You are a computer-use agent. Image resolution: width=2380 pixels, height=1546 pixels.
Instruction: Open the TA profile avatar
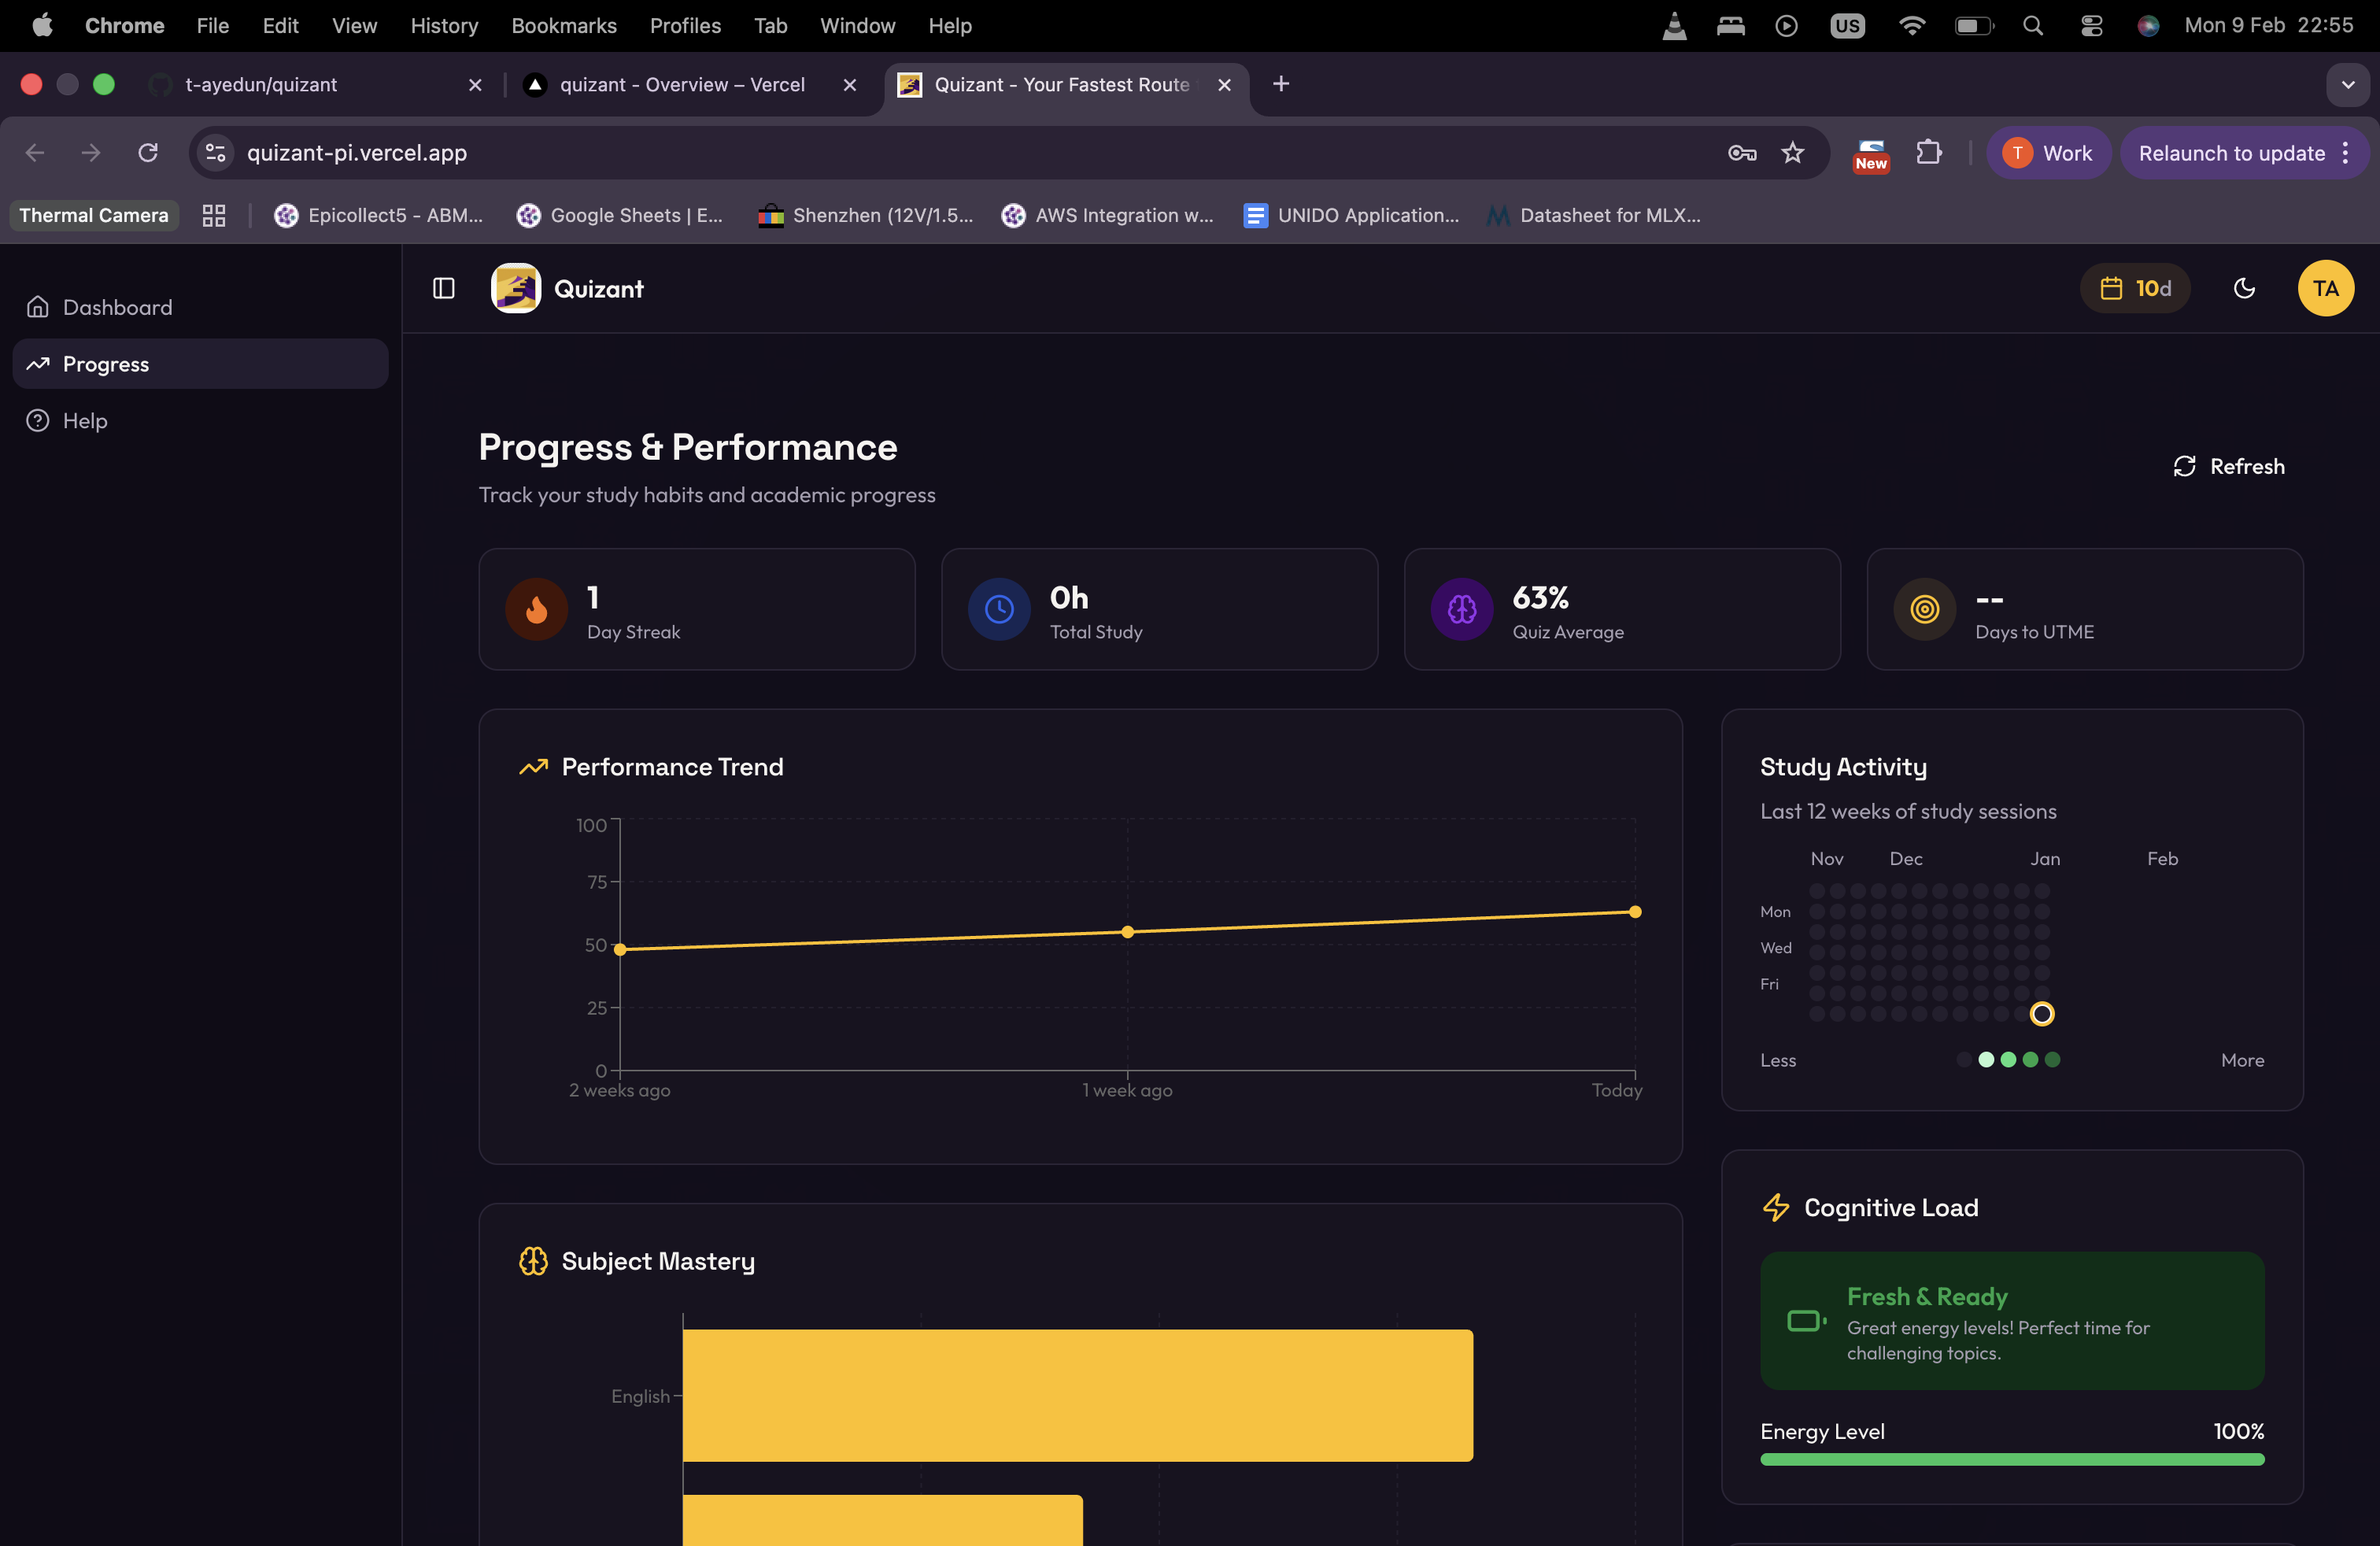click(x=2325, y=289)
